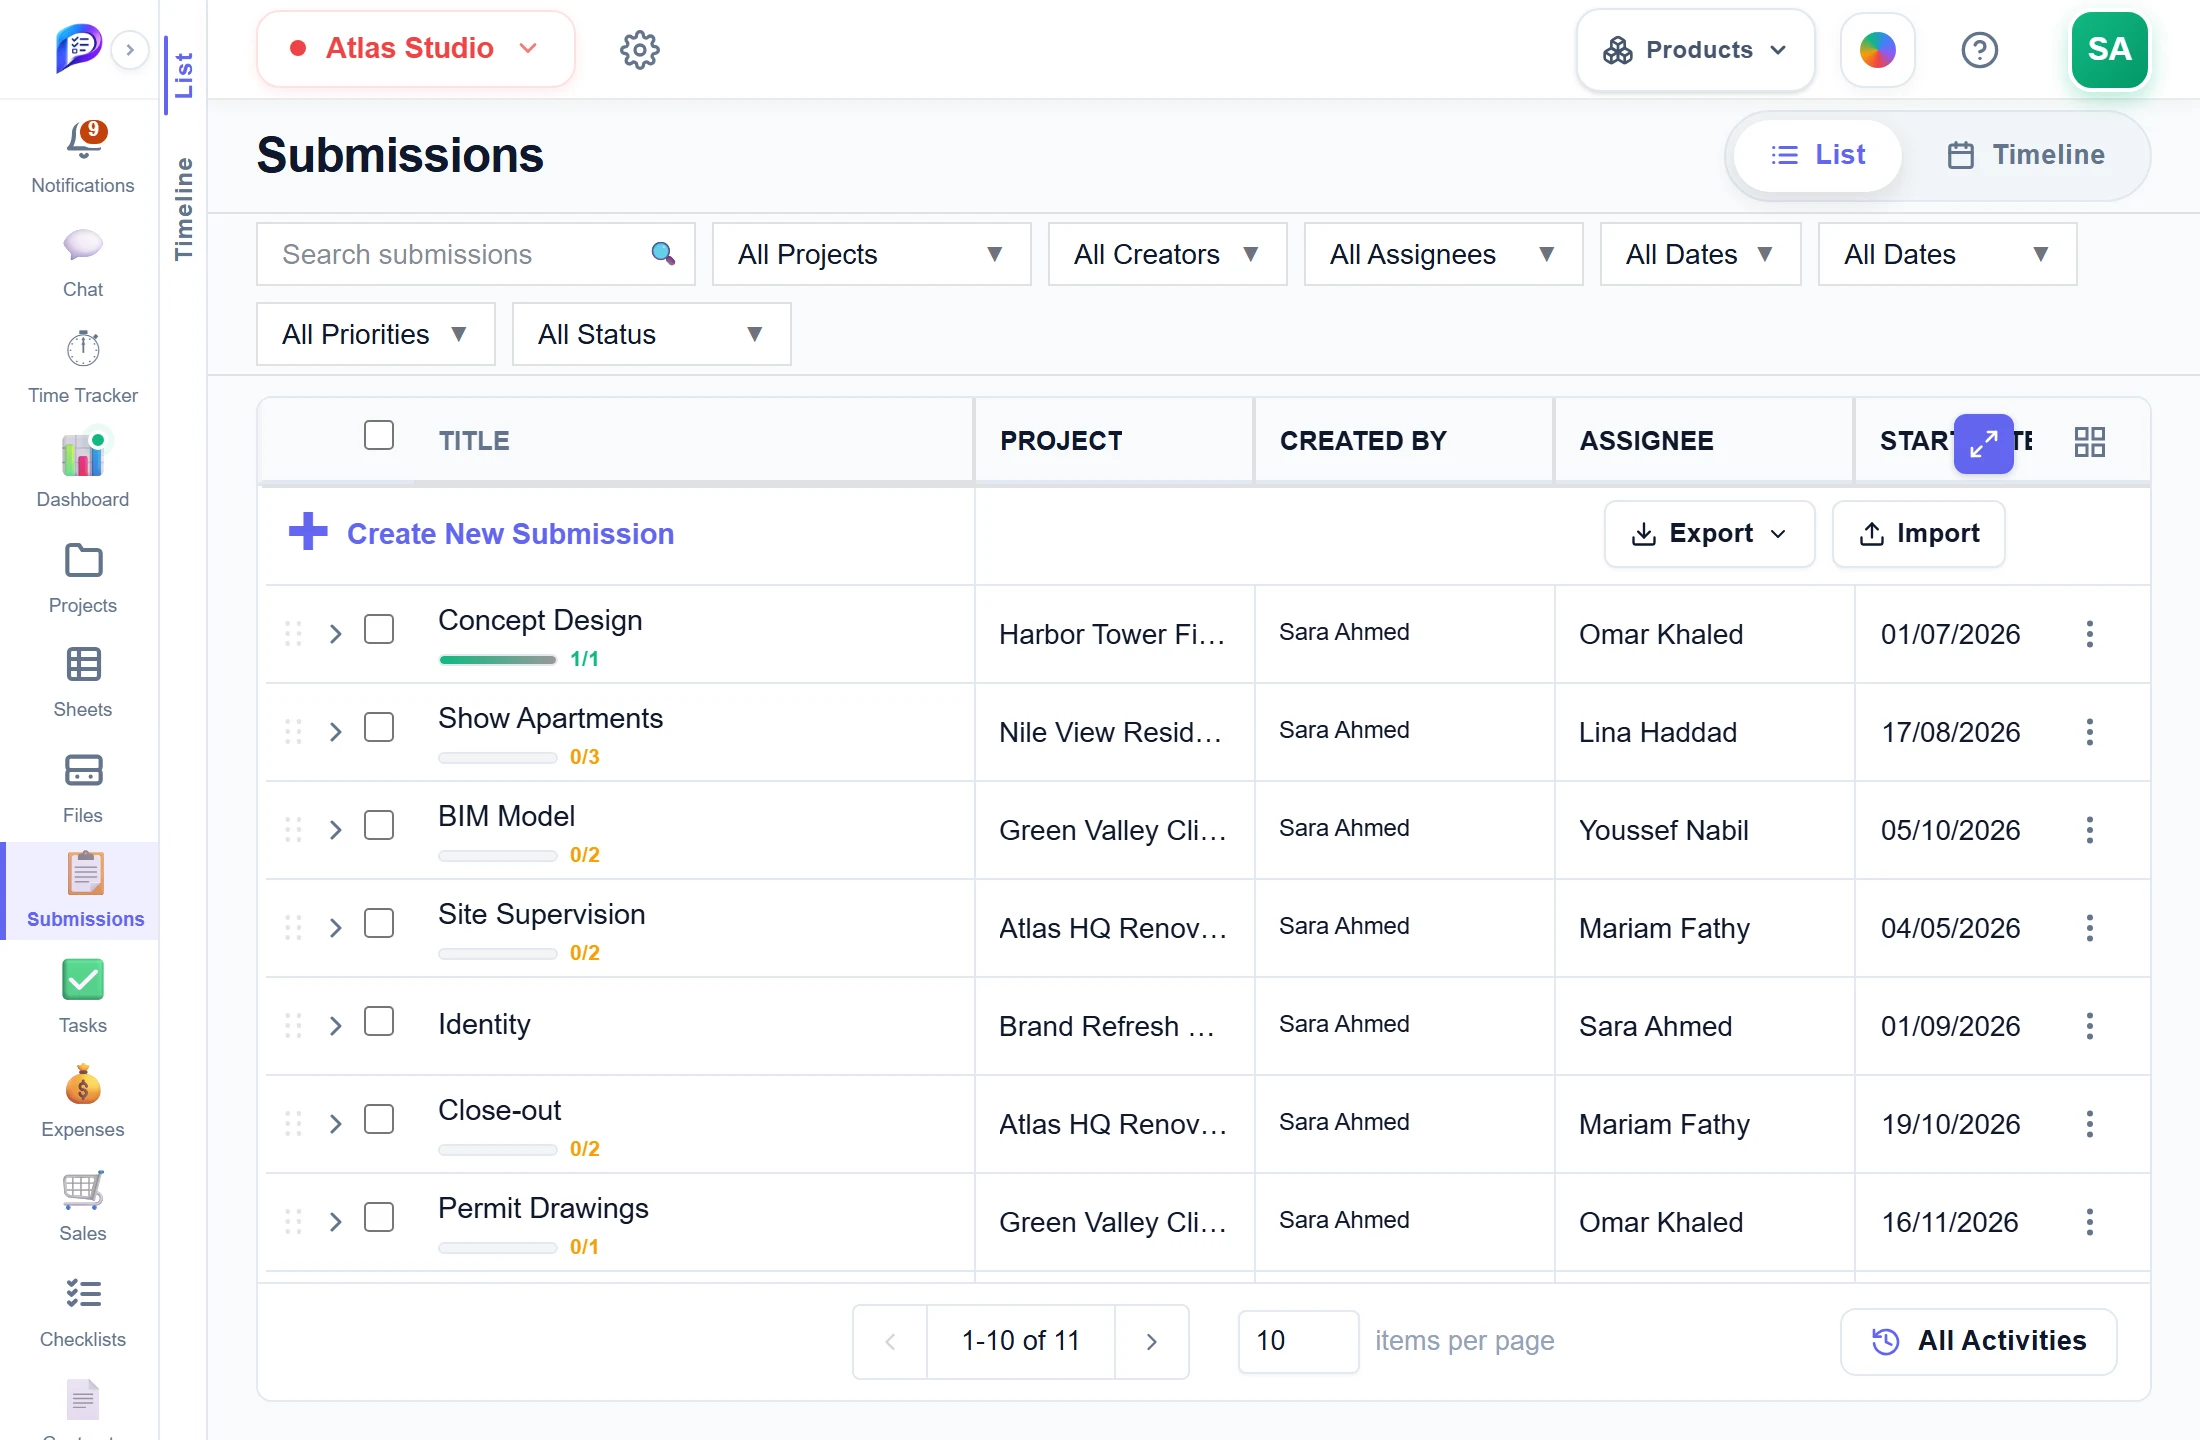The height and width of the screenshot is (1440, 2200).
Task: Open All Activities log
Action: click(x=1978, y=1341)
